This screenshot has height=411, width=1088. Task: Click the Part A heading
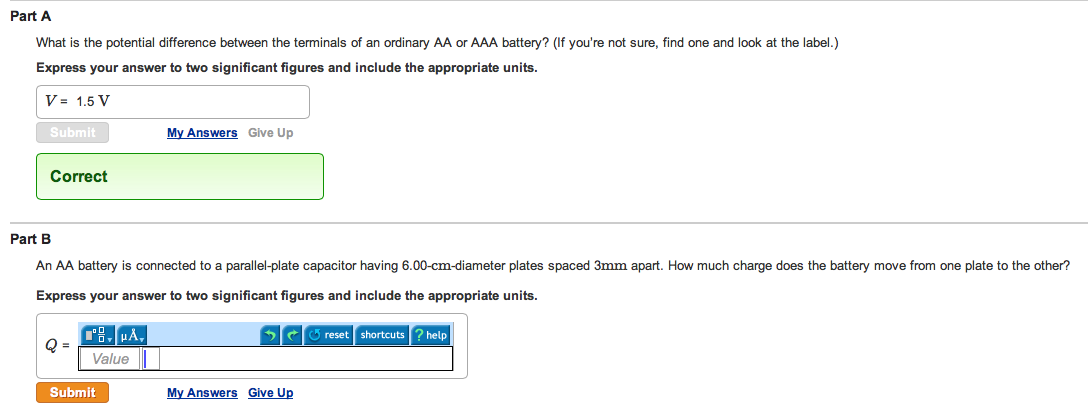coord(31,16)
